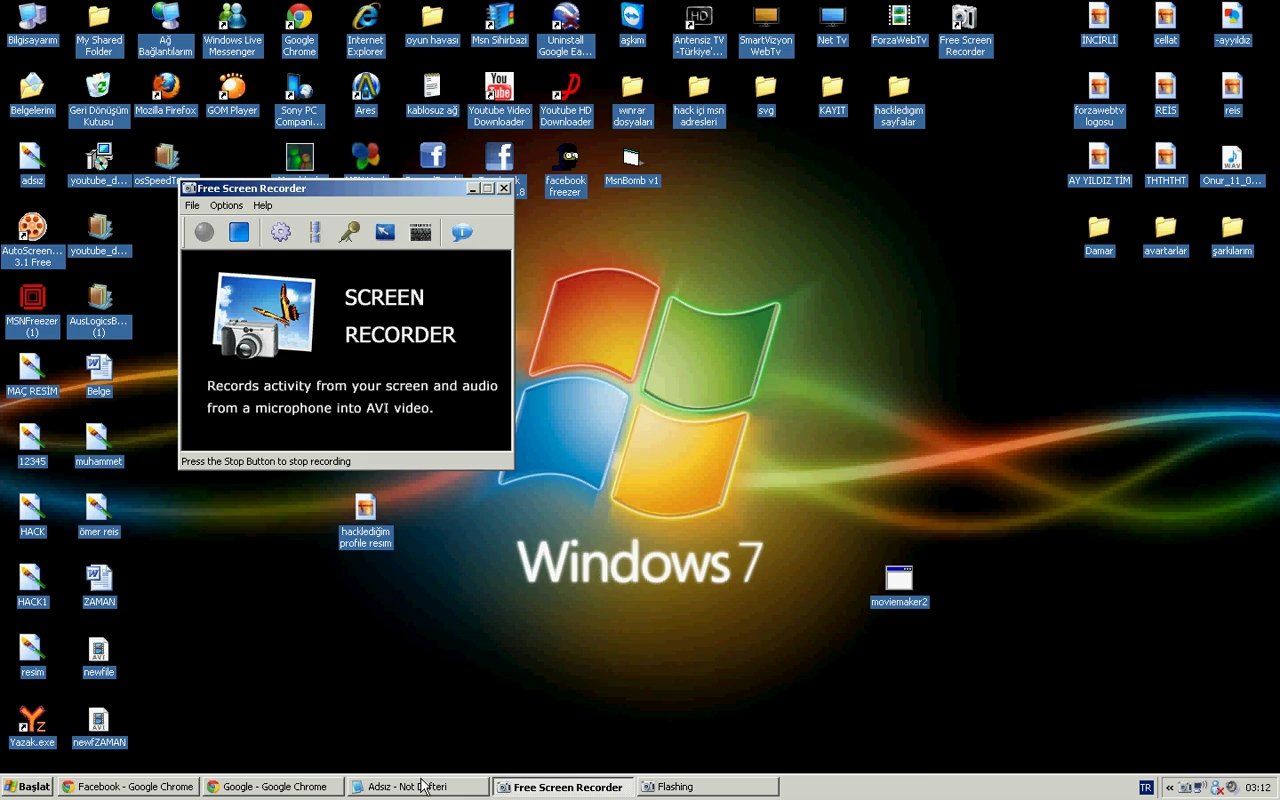Viewport: 1280px width, 800px height.
Task: Select Free Screen Recorder taskbar button
Action: [x=563, y=787]
